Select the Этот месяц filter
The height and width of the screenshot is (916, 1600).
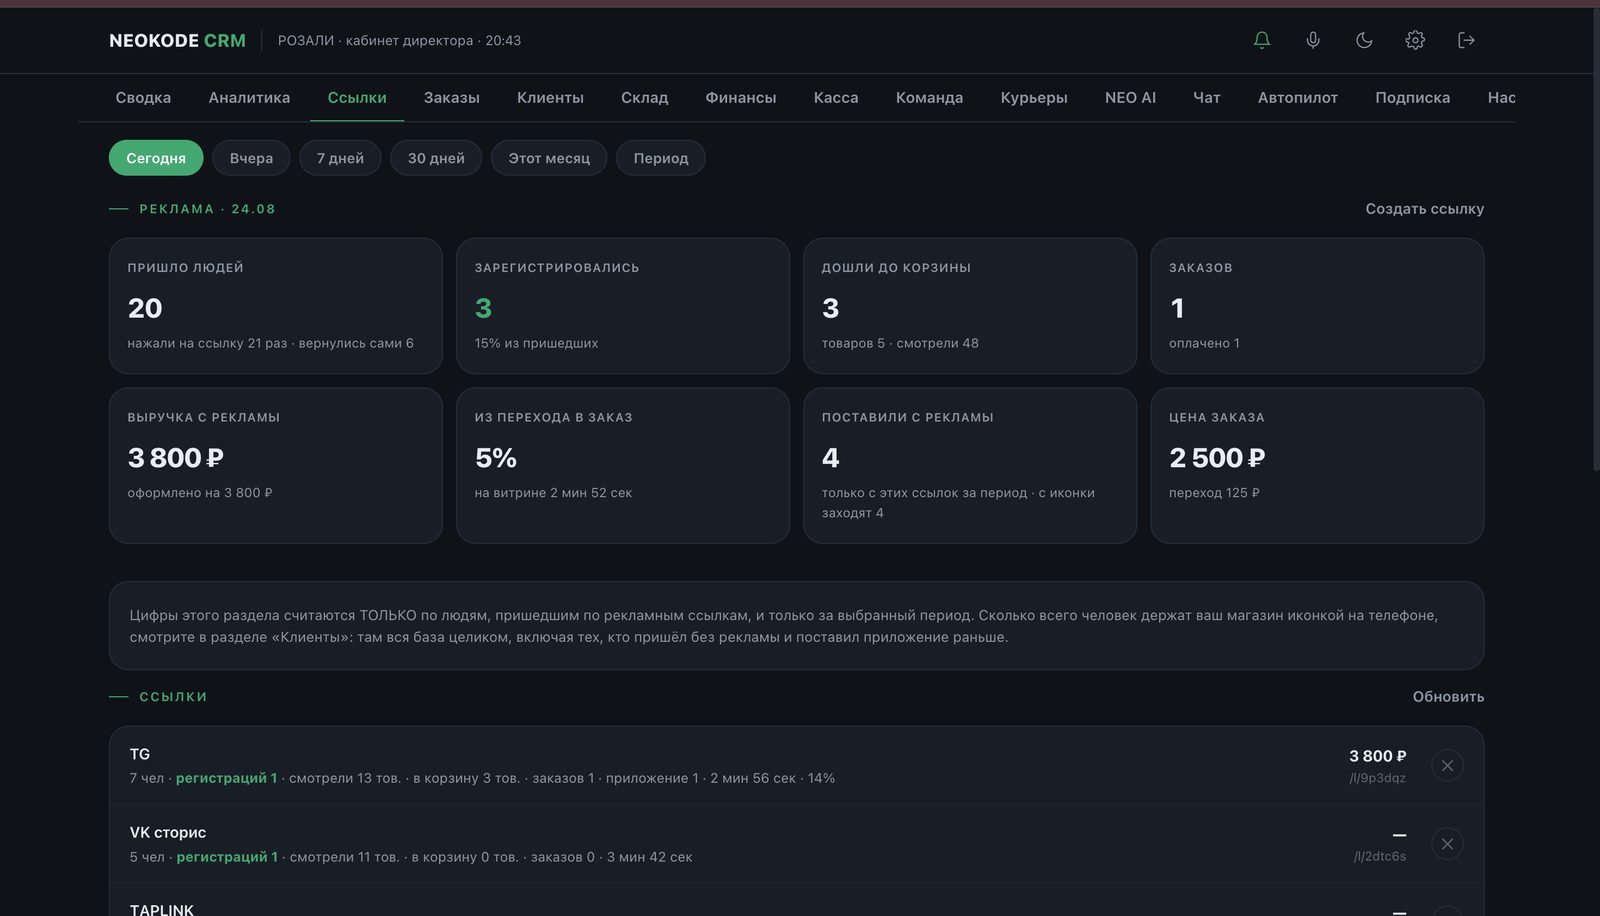[549, 158]
